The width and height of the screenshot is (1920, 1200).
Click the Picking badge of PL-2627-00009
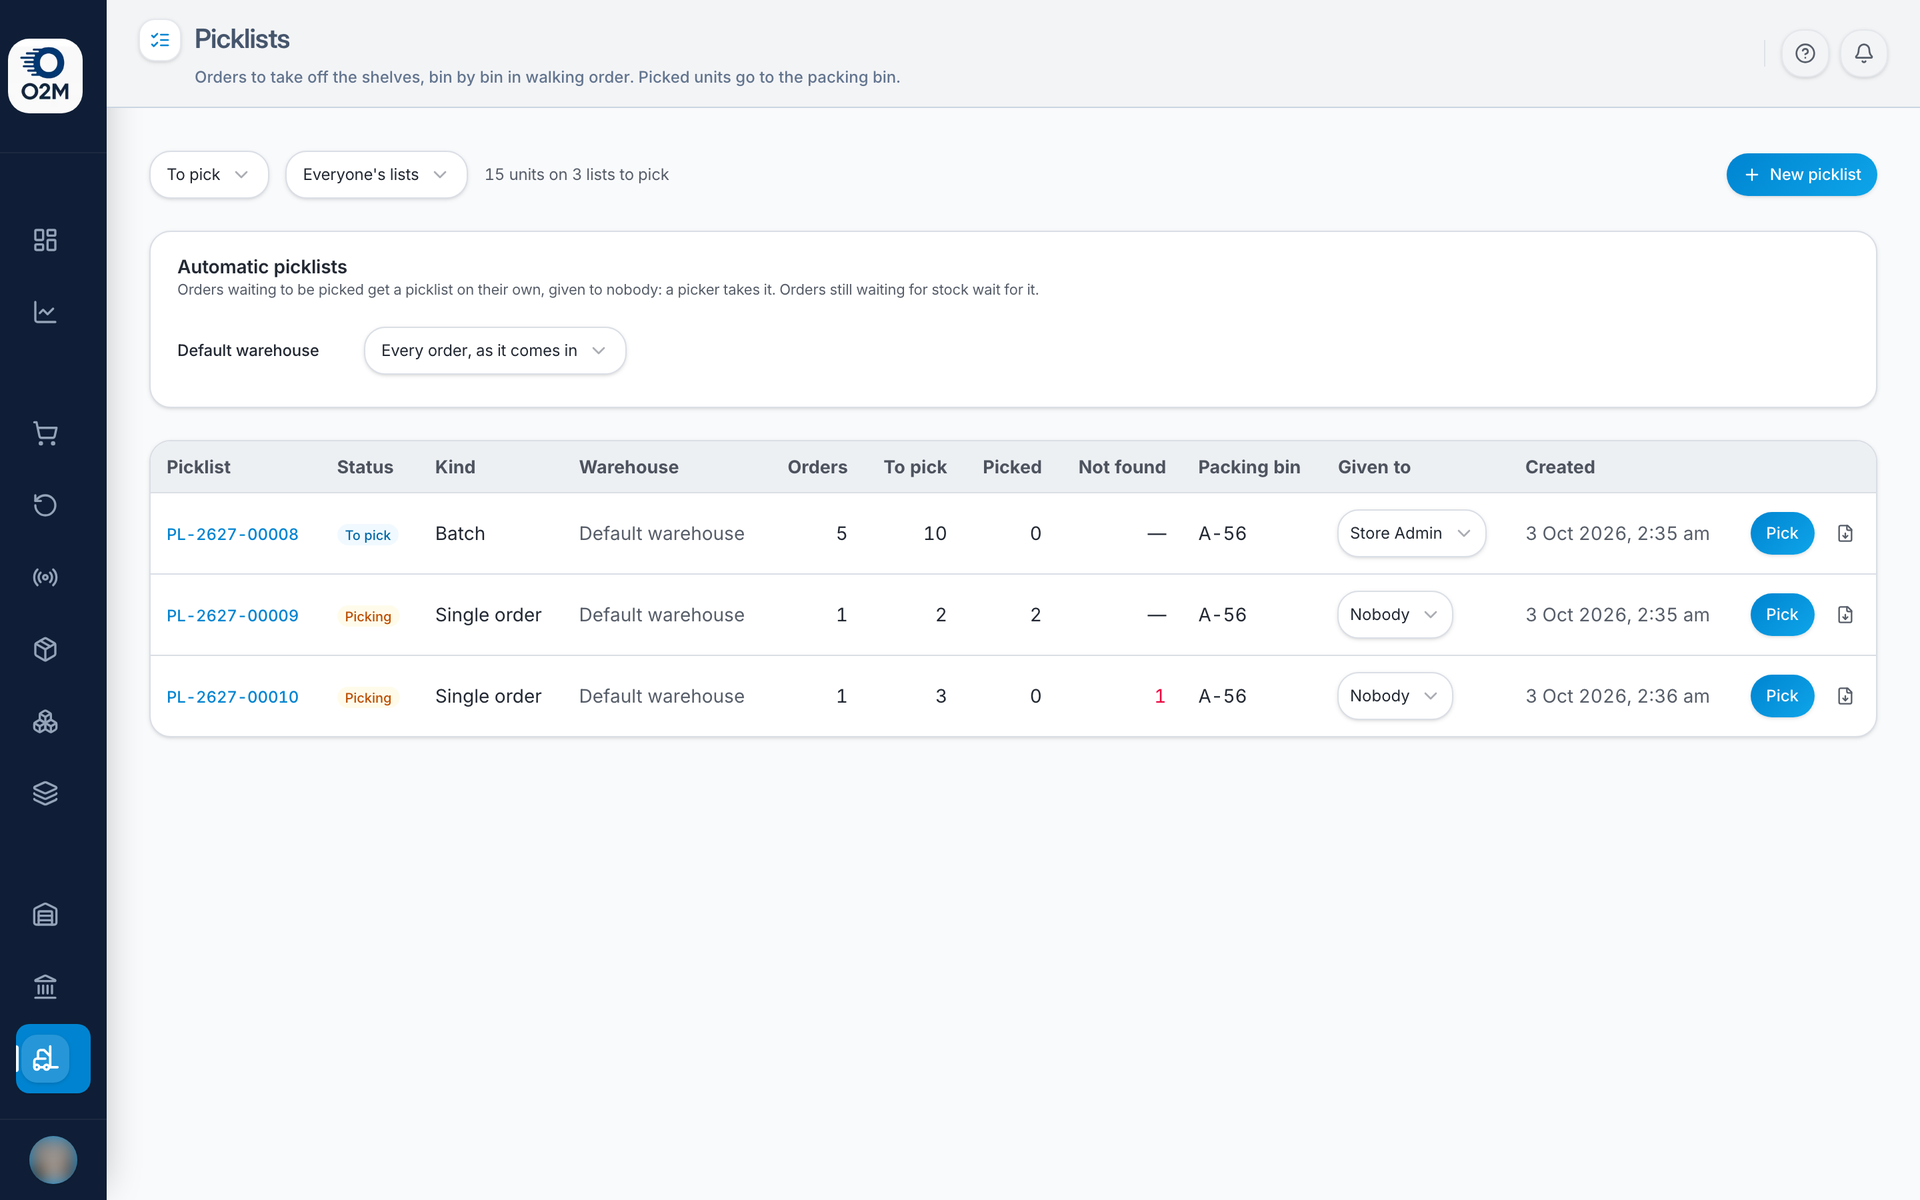(x=368, y=616)
